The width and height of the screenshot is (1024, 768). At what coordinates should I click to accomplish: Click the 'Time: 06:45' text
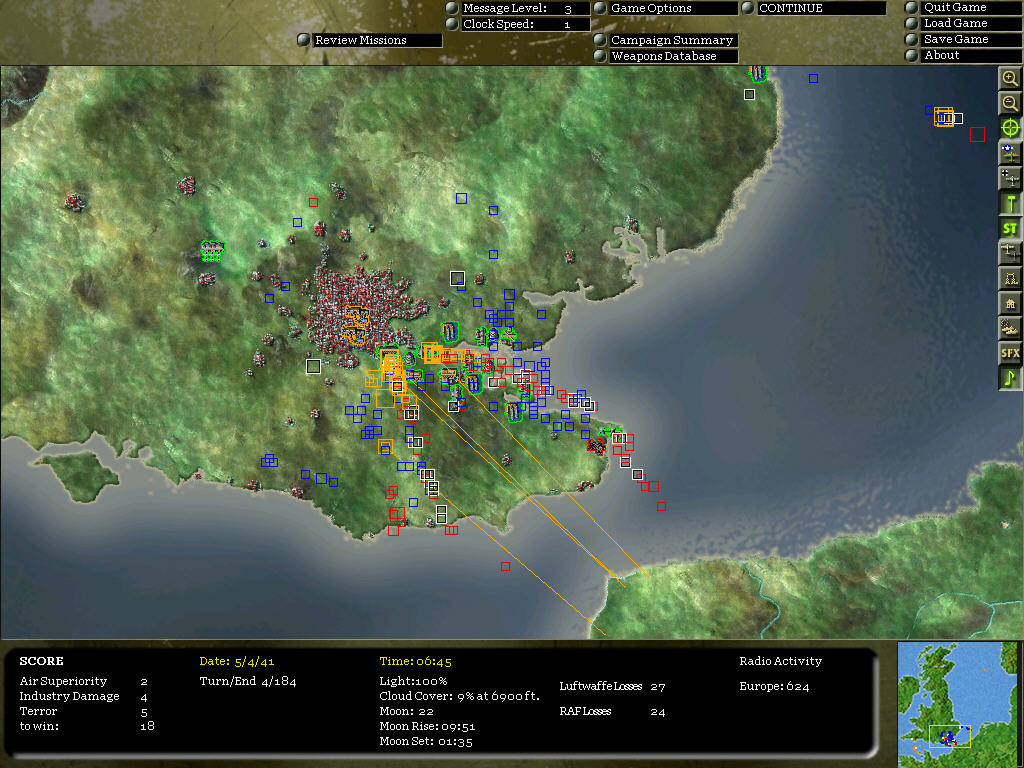tap(415, 662)
